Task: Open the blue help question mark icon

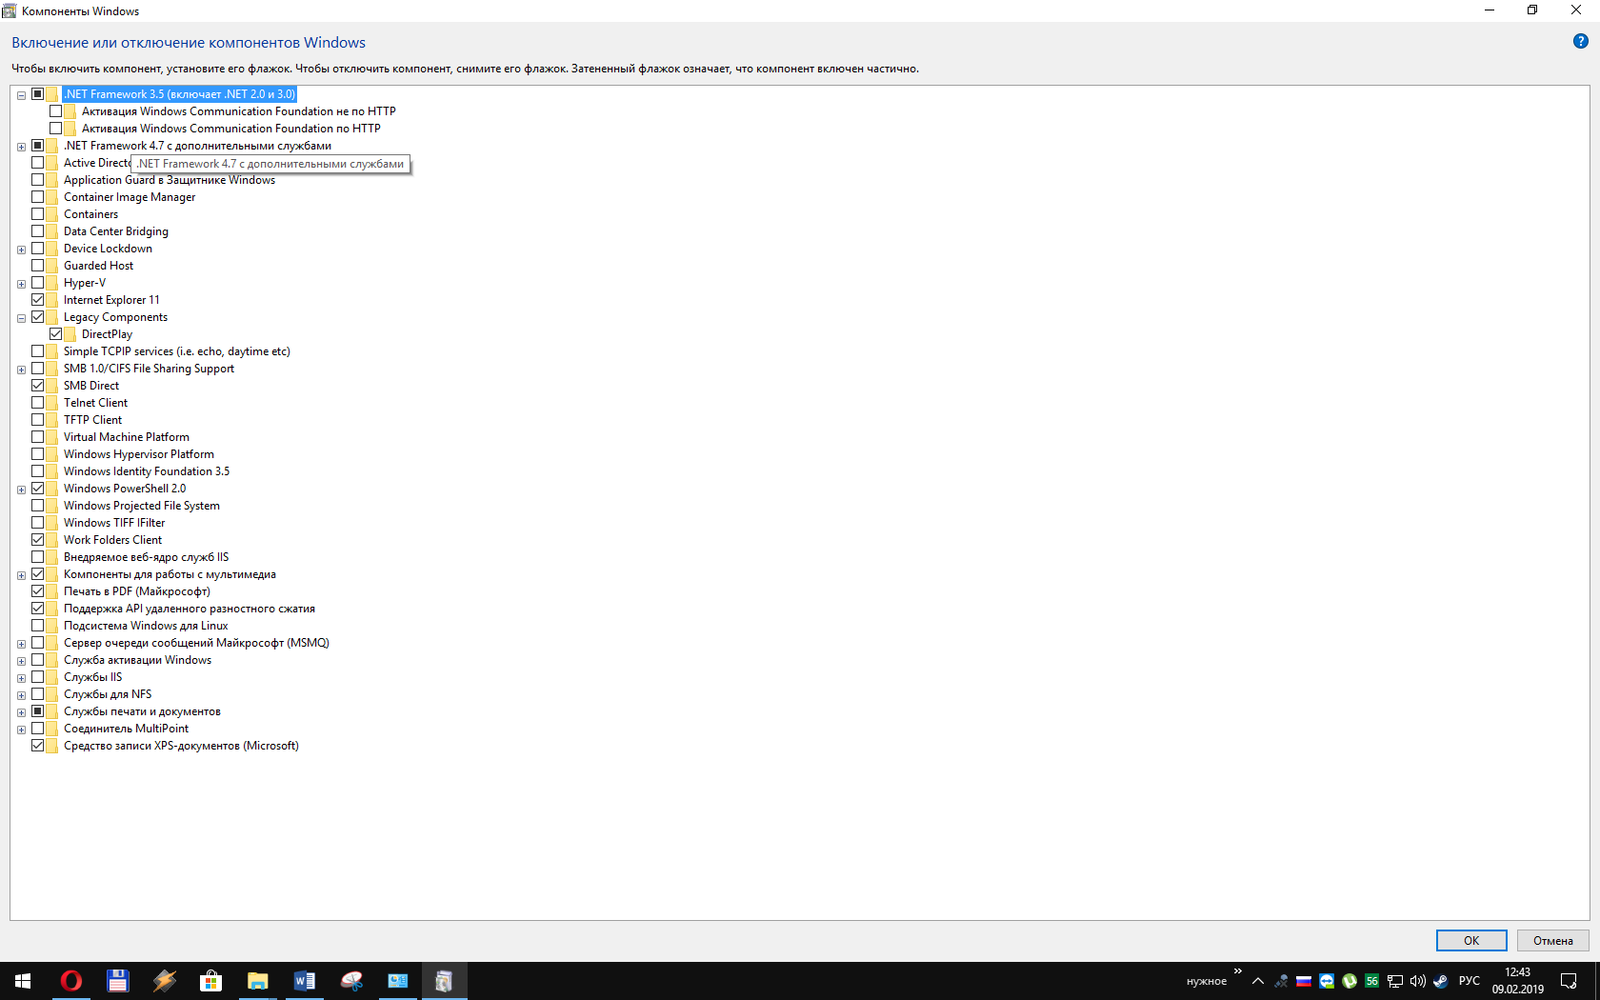Action: [x=1580, y=41]
